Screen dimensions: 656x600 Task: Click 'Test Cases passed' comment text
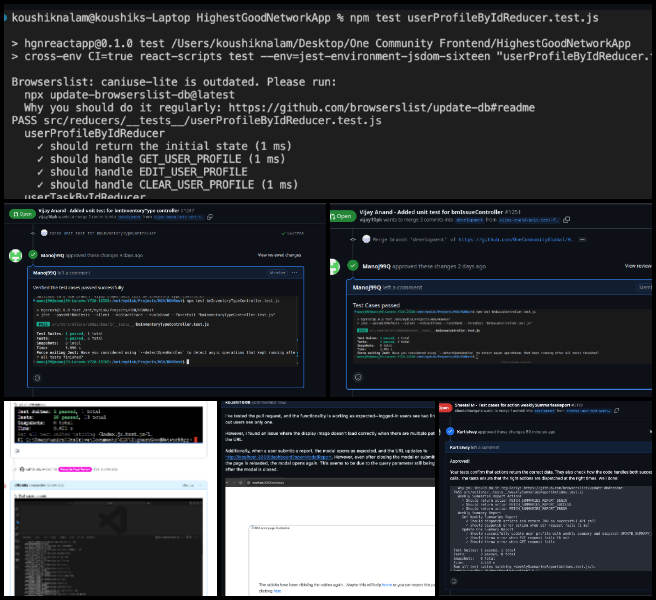point(376,305)
